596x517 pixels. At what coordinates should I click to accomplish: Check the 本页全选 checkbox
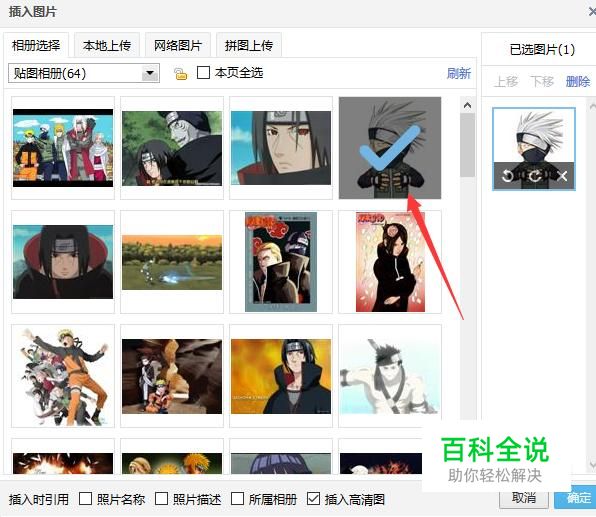pos(203,73)
